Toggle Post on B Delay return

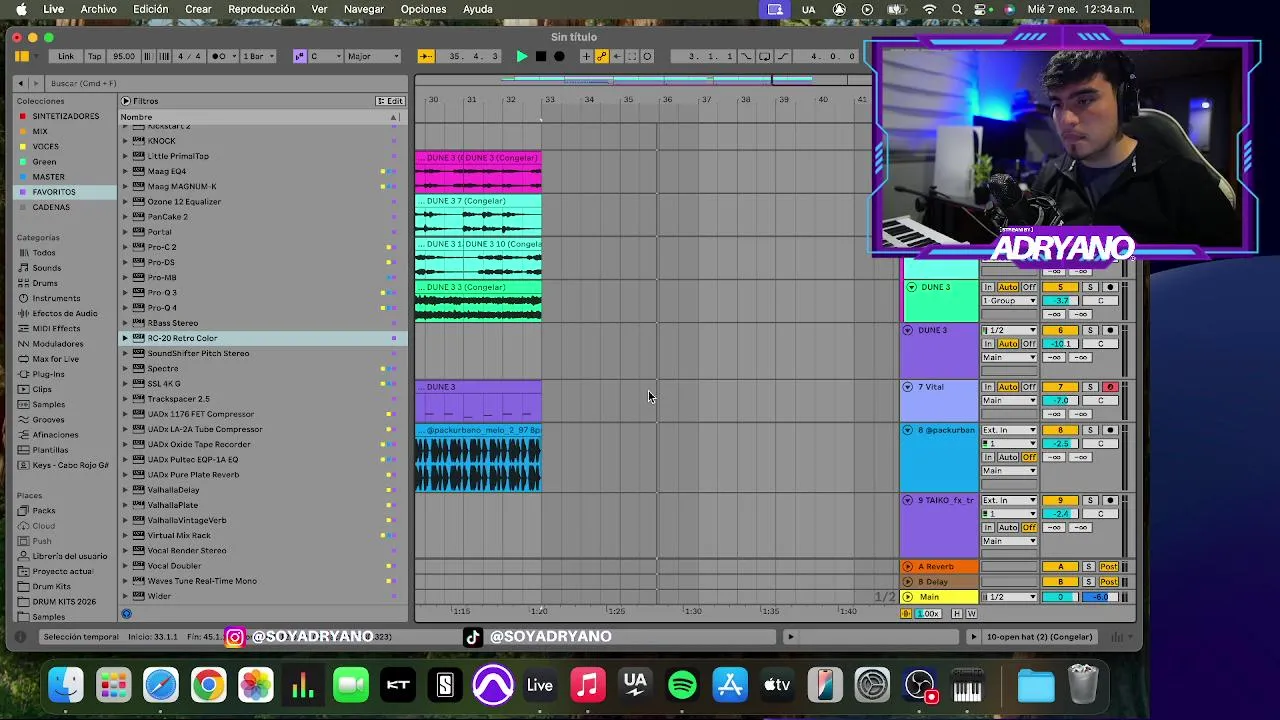coord(1109,581)
